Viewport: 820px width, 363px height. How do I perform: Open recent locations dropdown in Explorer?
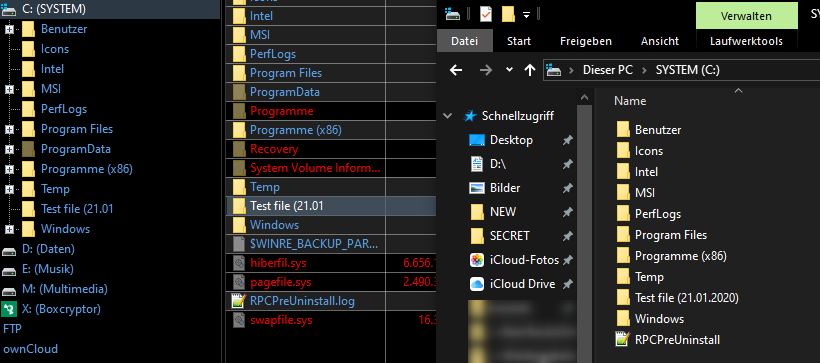coord(509,70)
